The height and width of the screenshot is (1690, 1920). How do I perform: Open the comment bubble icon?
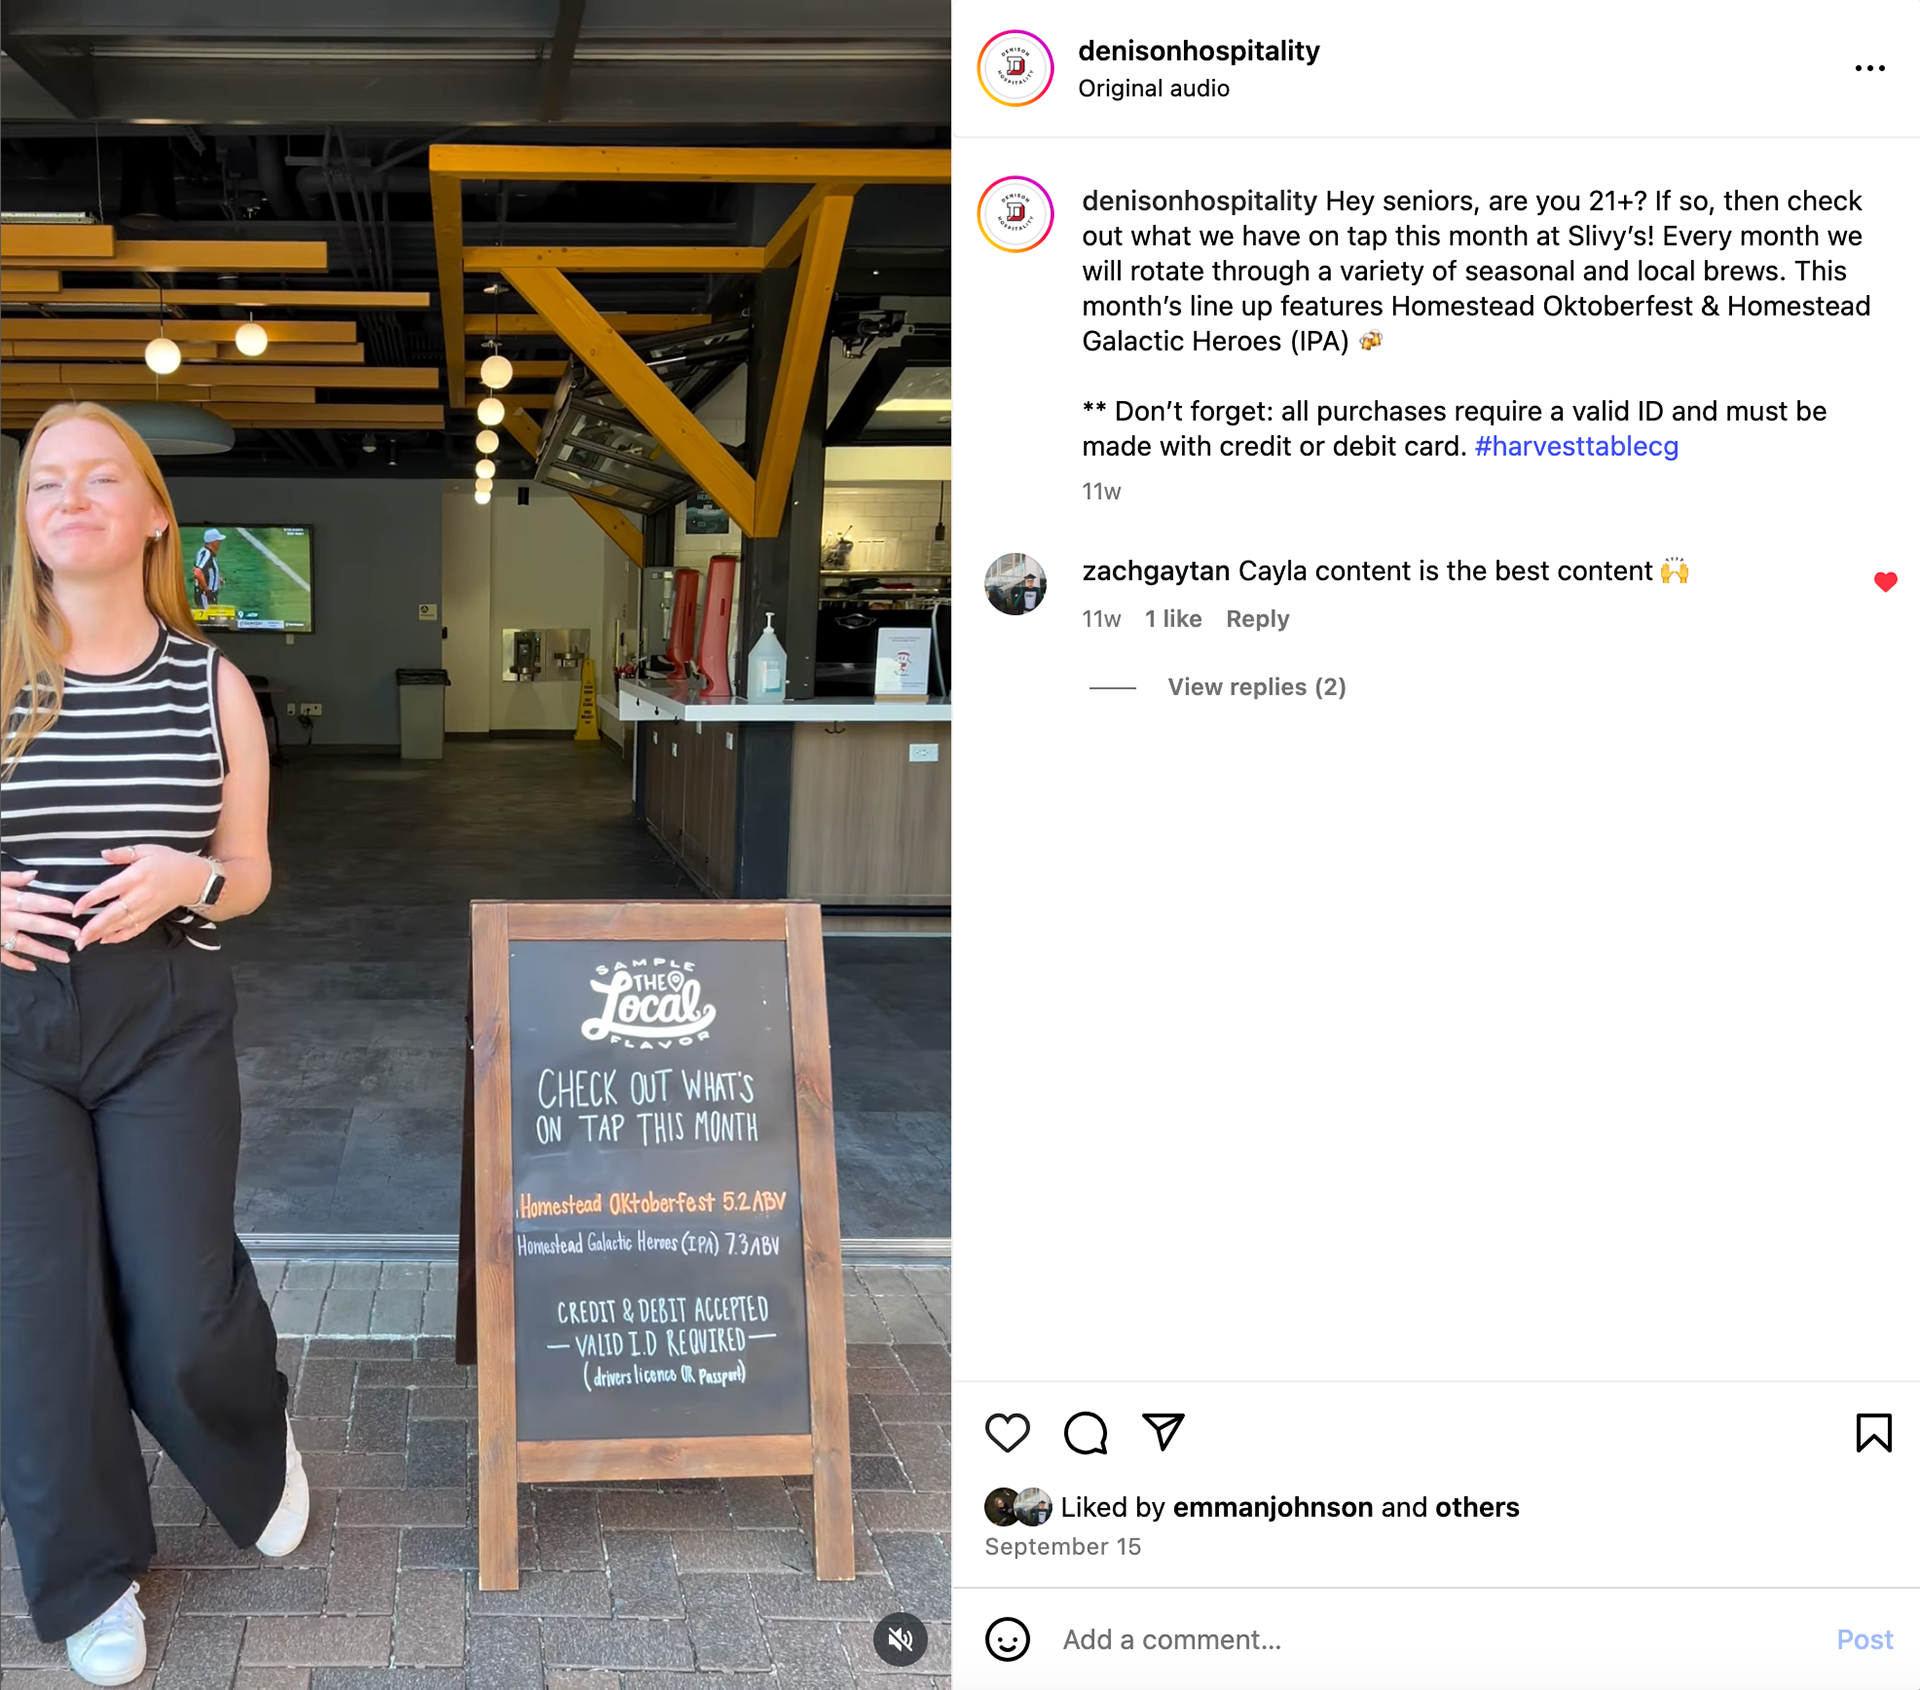(x=1085, y=1432)
